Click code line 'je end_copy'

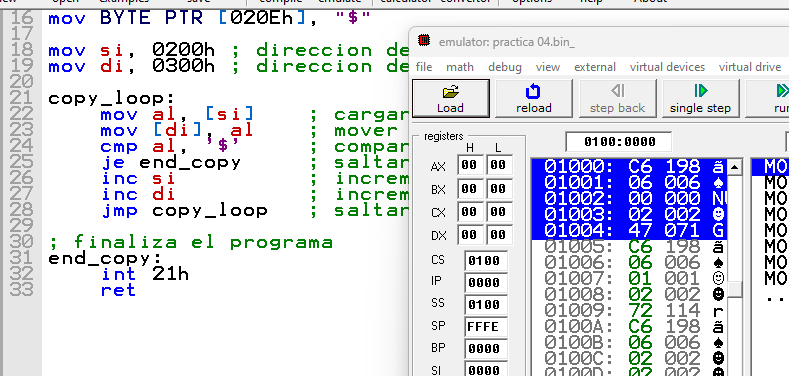click(x=171, y=163)
